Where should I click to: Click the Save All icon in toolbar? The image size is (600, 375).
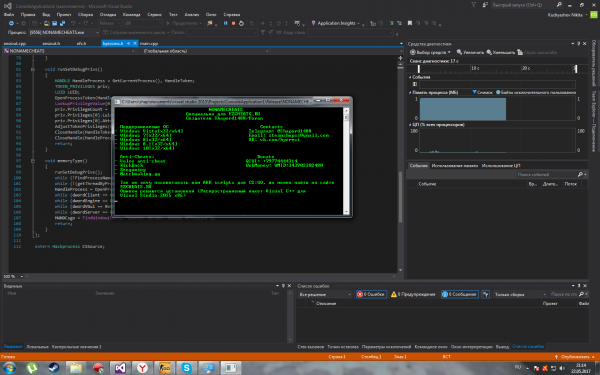[62, 23]
